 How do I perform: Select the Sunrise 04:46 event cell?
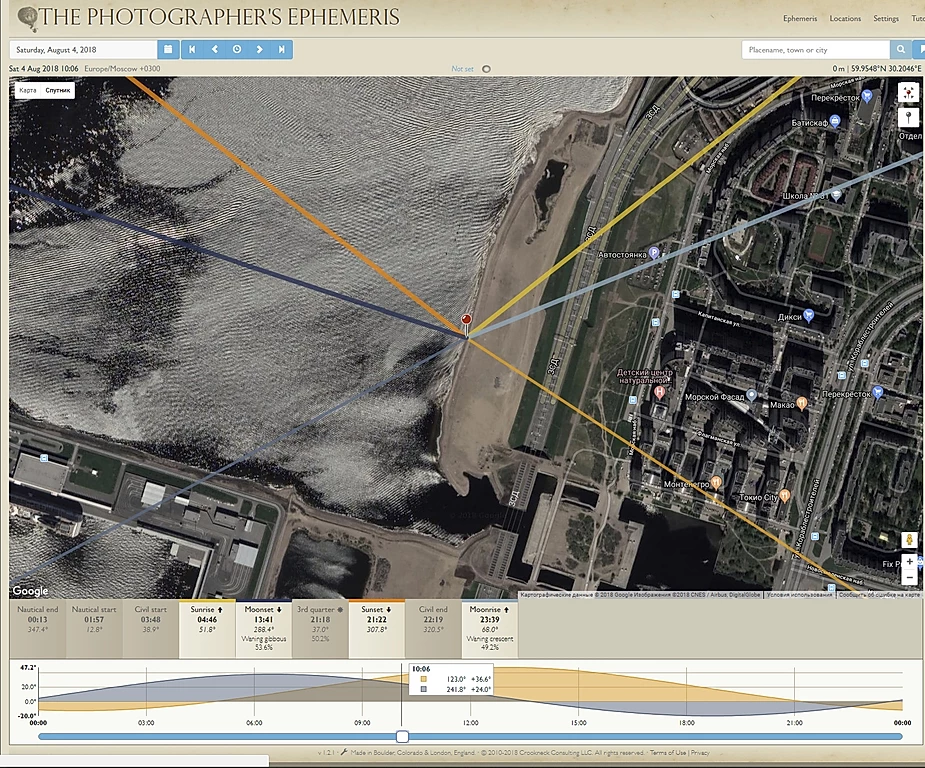point(207,629)
